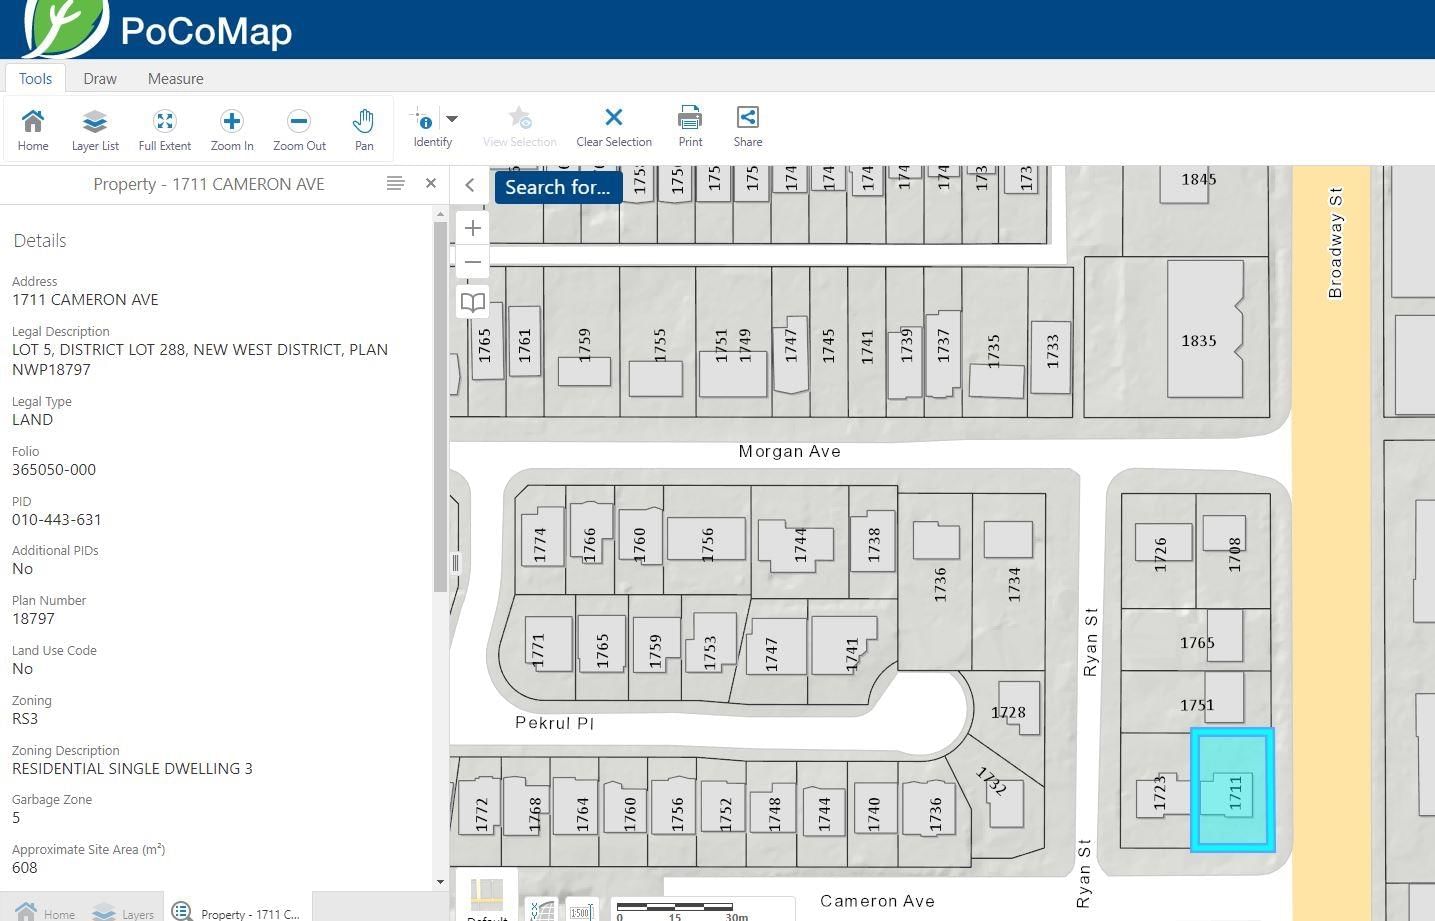Click the Search for... box

(x=558, y=187)
